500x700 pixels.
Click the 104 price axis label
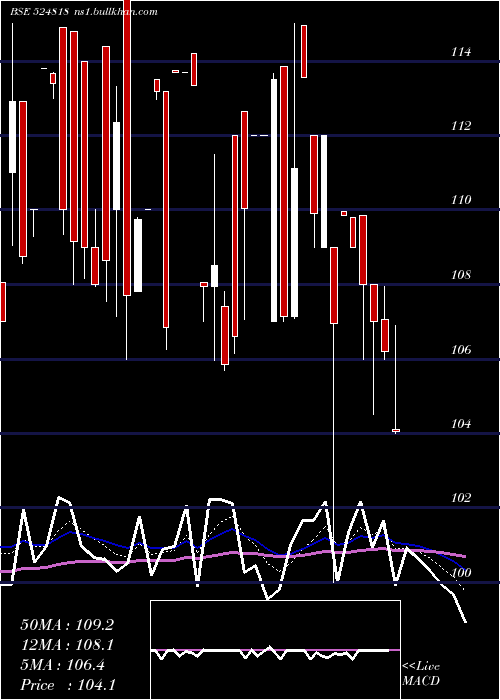point(460,424)
